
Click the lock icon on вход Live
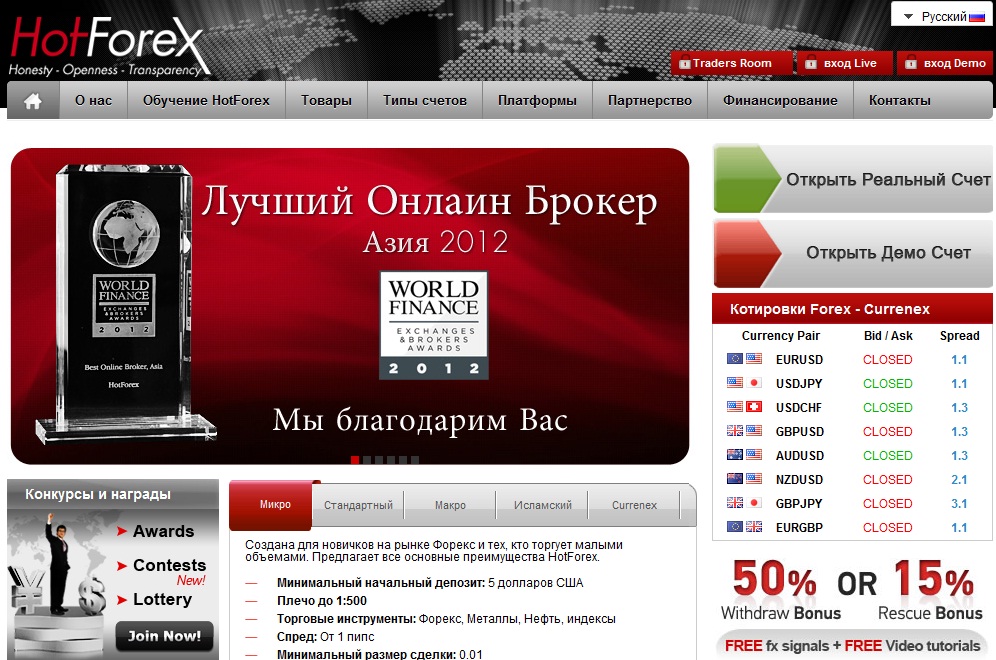tap(811, 63)
